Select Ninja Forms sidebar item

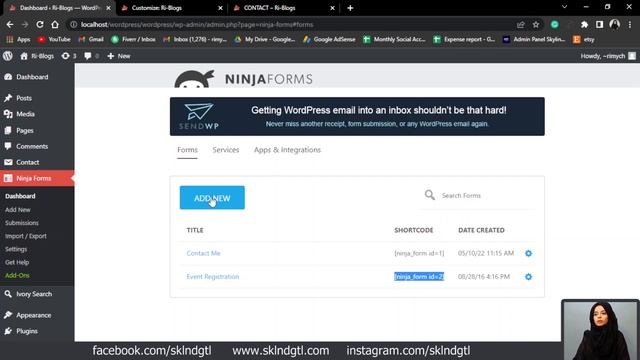click(x=37, y=178)
